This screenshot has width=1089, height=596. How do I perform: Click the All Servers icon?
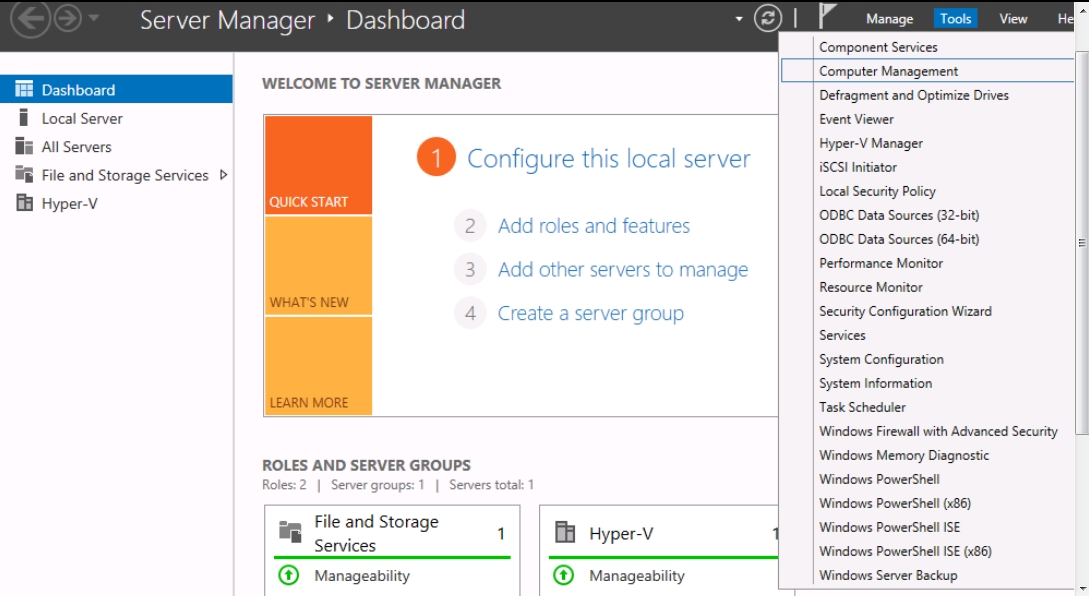[x=24, y=147]
